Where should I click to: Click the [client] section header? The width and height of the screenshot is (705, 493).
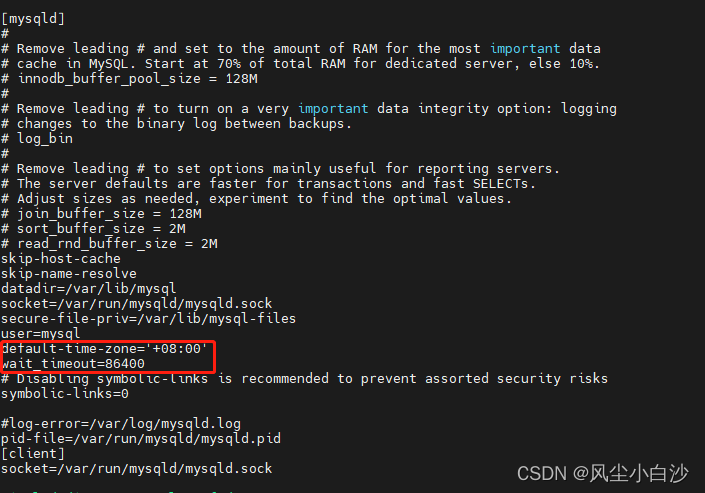(x=33, y=453)
